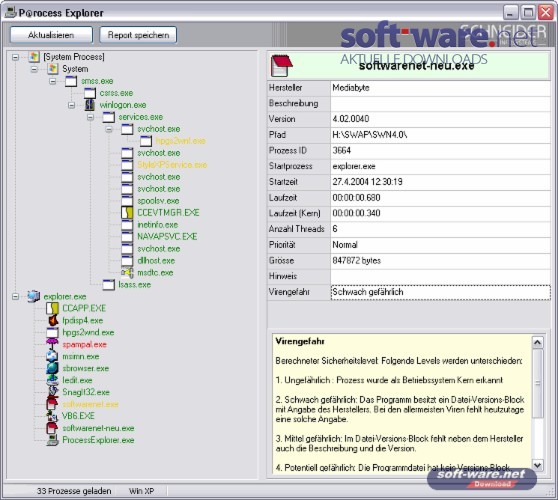Collapse the explorer.exe branch
This screenshot has width=558, height=500.
(x=15, y=296)
